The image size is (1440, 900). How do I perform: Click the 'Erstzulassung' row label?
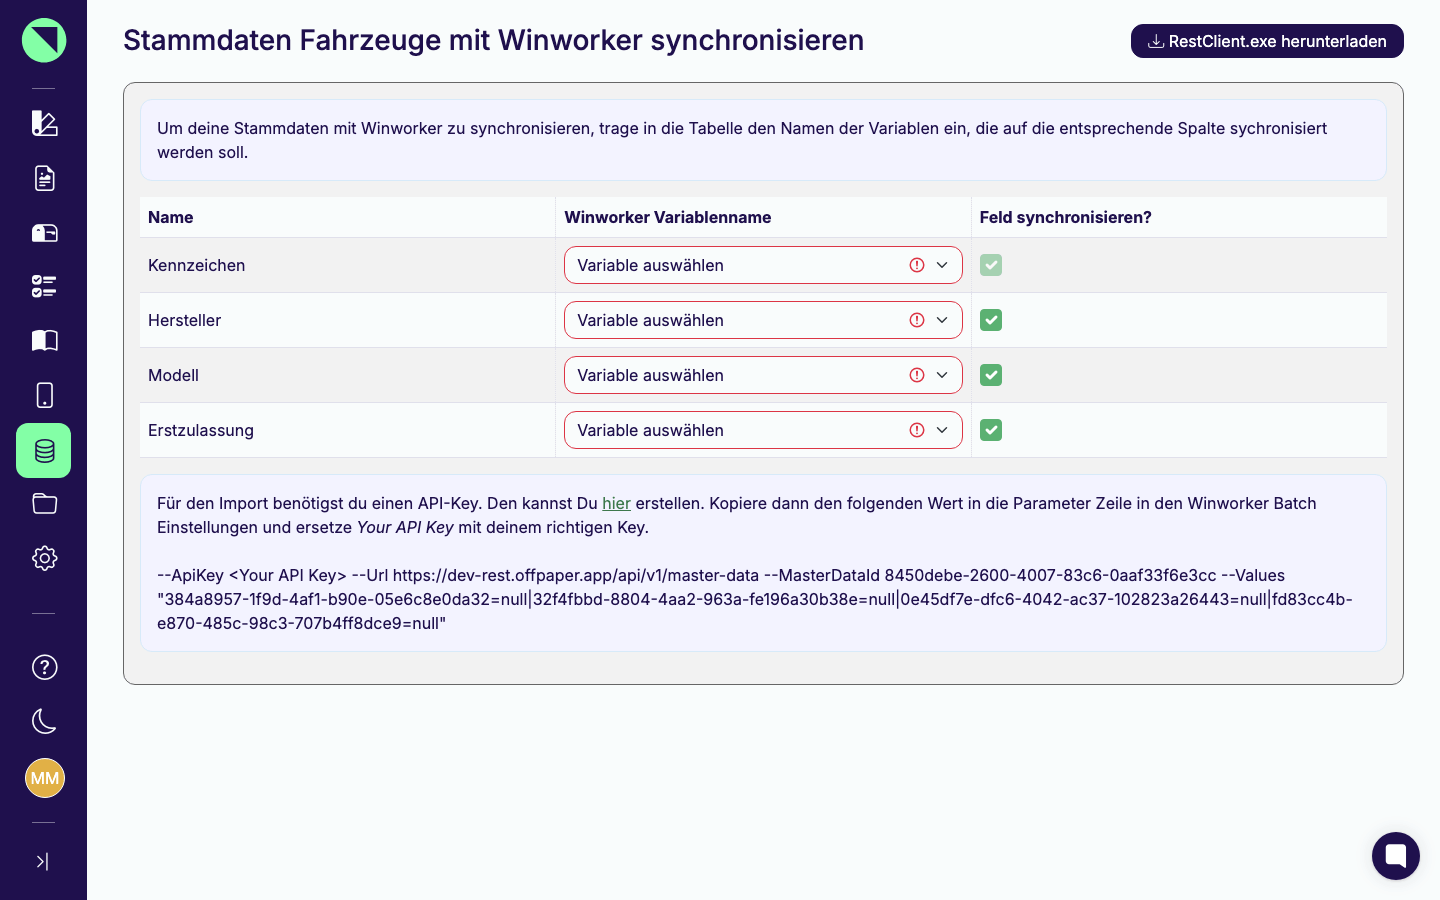[201, 430]
